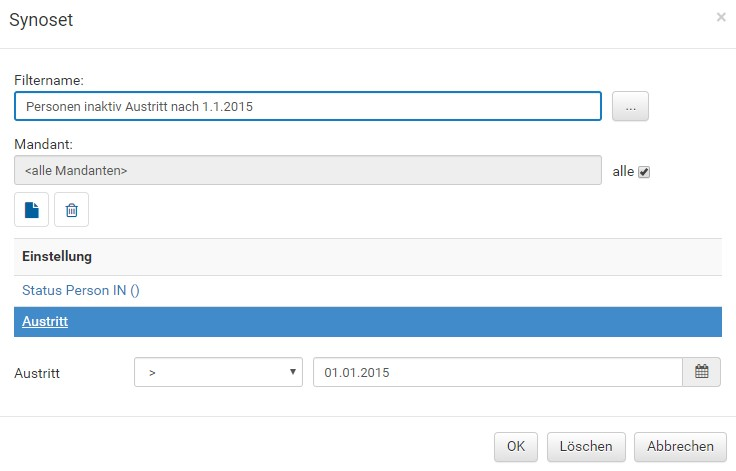The height and width of the screenshot is (471, 736).
Task: Close the Synoset dialog with X
Action: pos(721,17)
